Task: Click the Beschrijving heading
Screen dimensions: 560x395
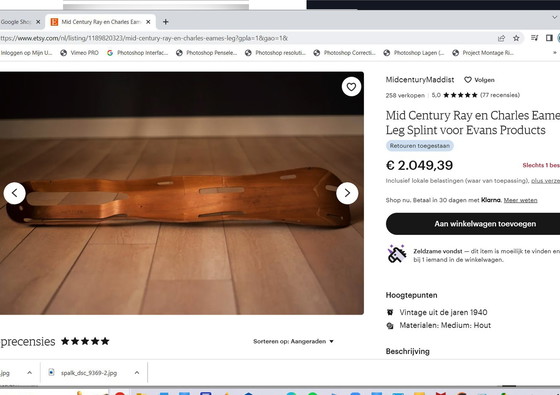Action: tap(408, 351)
